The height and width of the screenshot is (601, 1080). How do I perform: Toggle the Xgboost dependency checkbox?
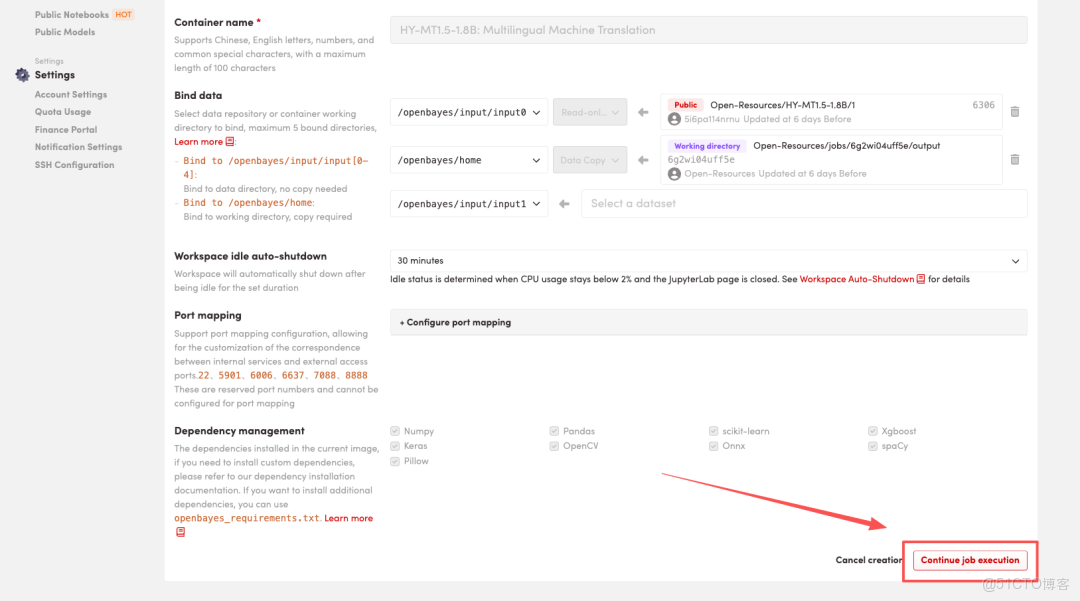tap(873, 431)
